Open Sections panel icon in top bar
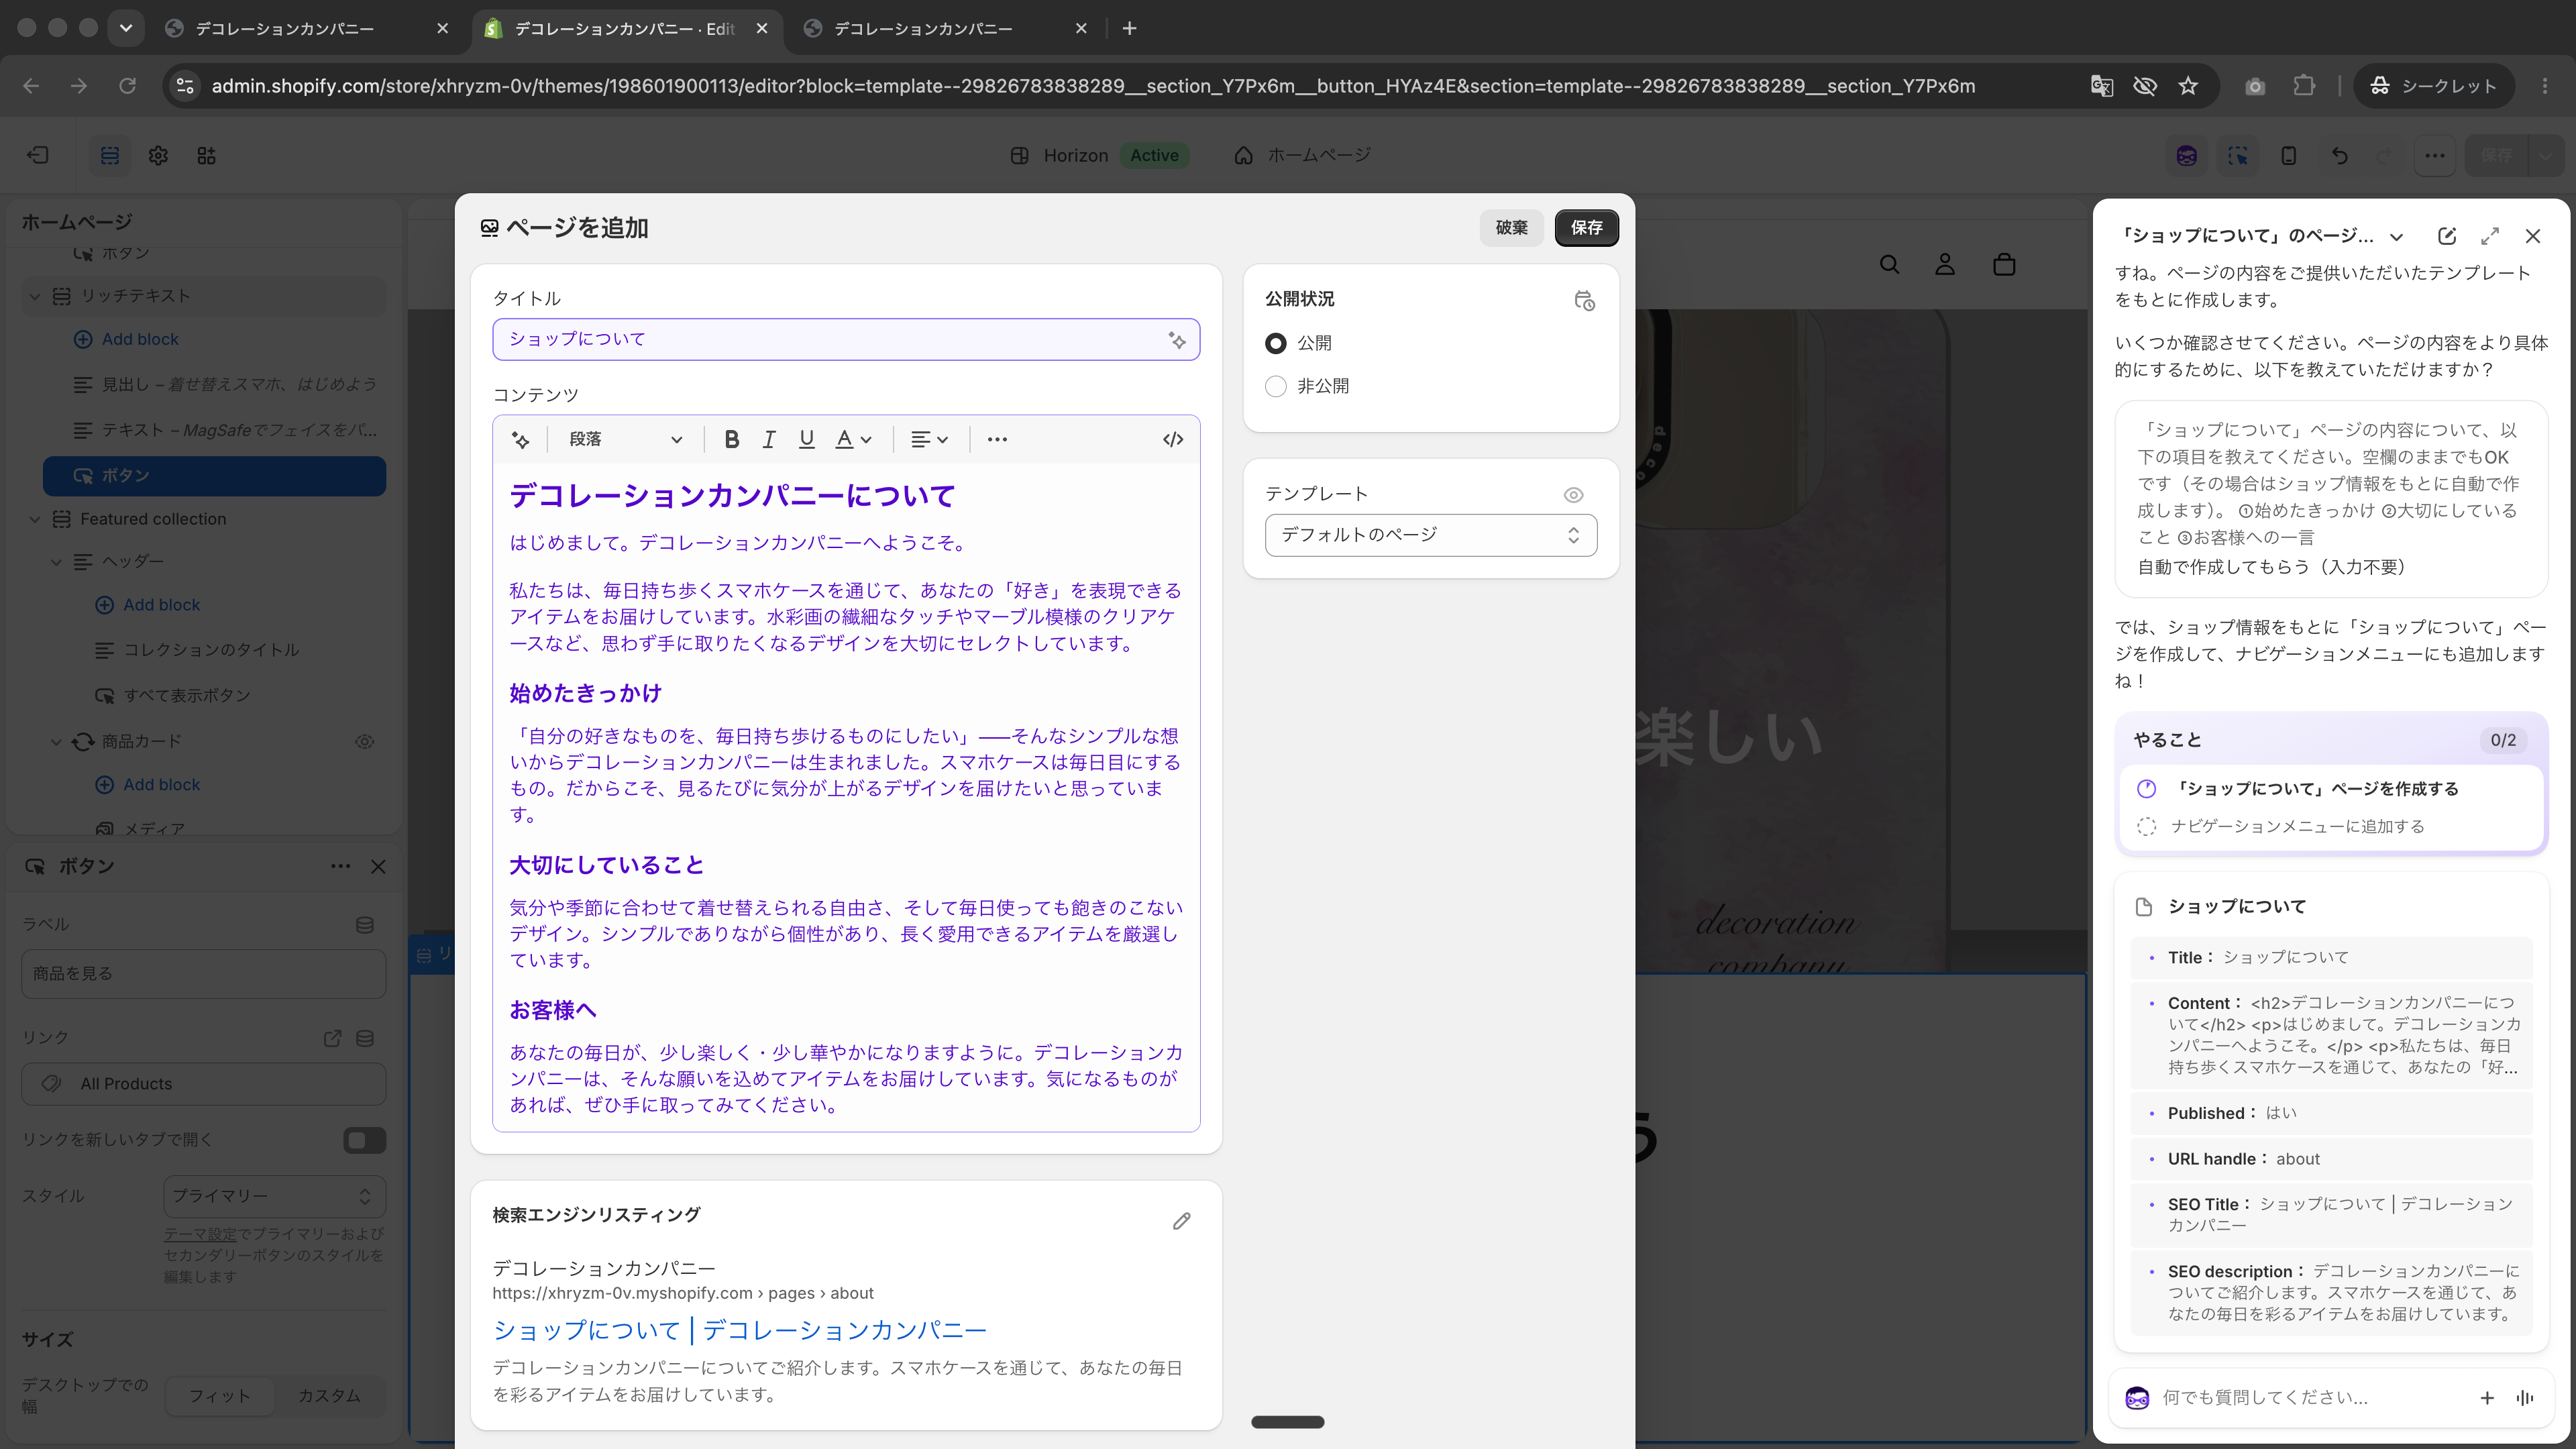The height and width of the screenshot is (1449, 2576). coord(110,155)
